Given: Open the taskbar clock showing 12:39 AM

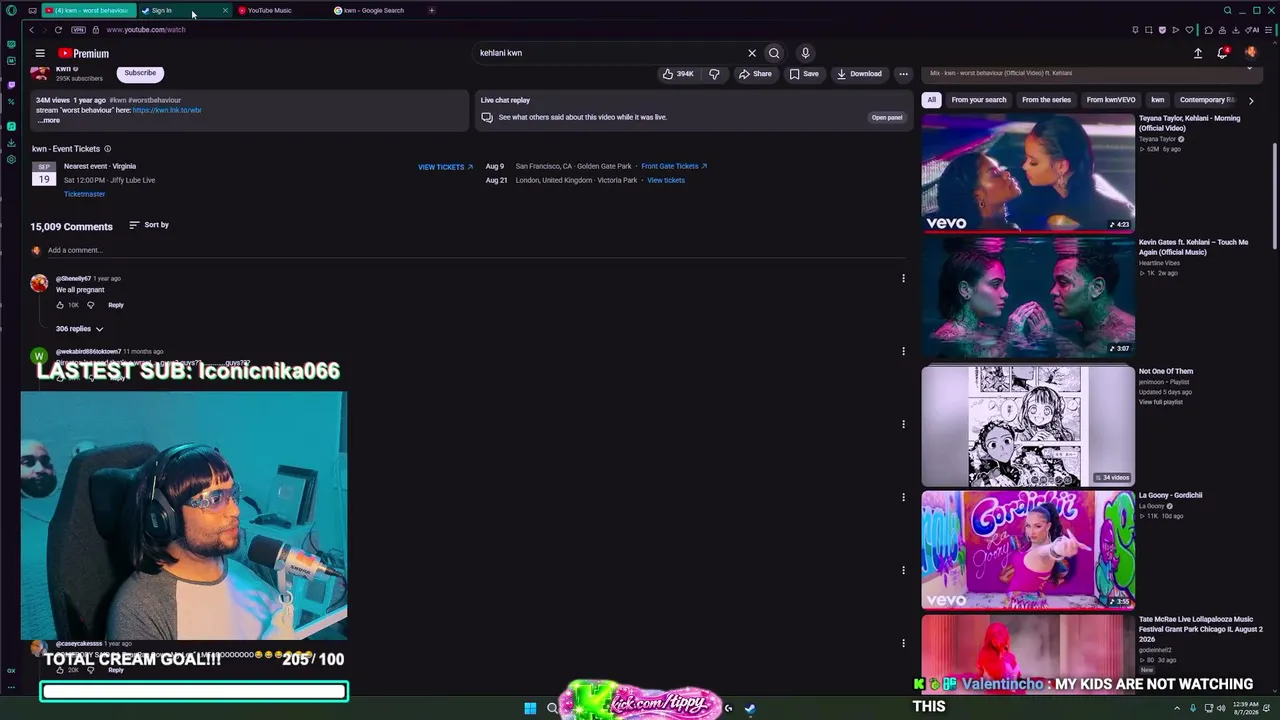Looking at the screenshot, I should pos(1245,708).
